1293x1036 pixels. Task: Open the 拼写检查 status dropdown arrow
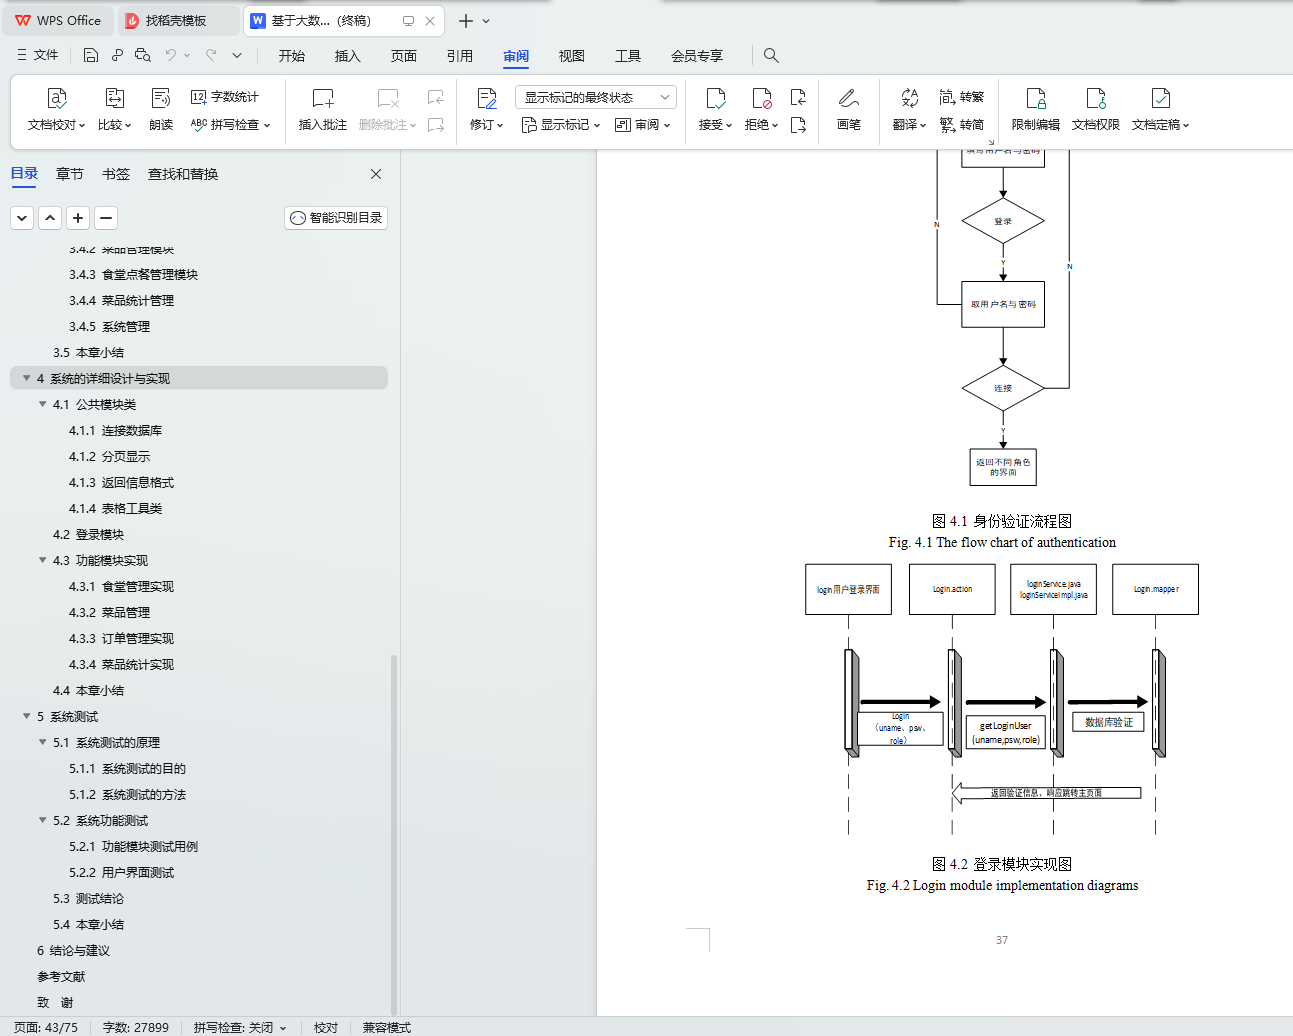pos(283,1028)
